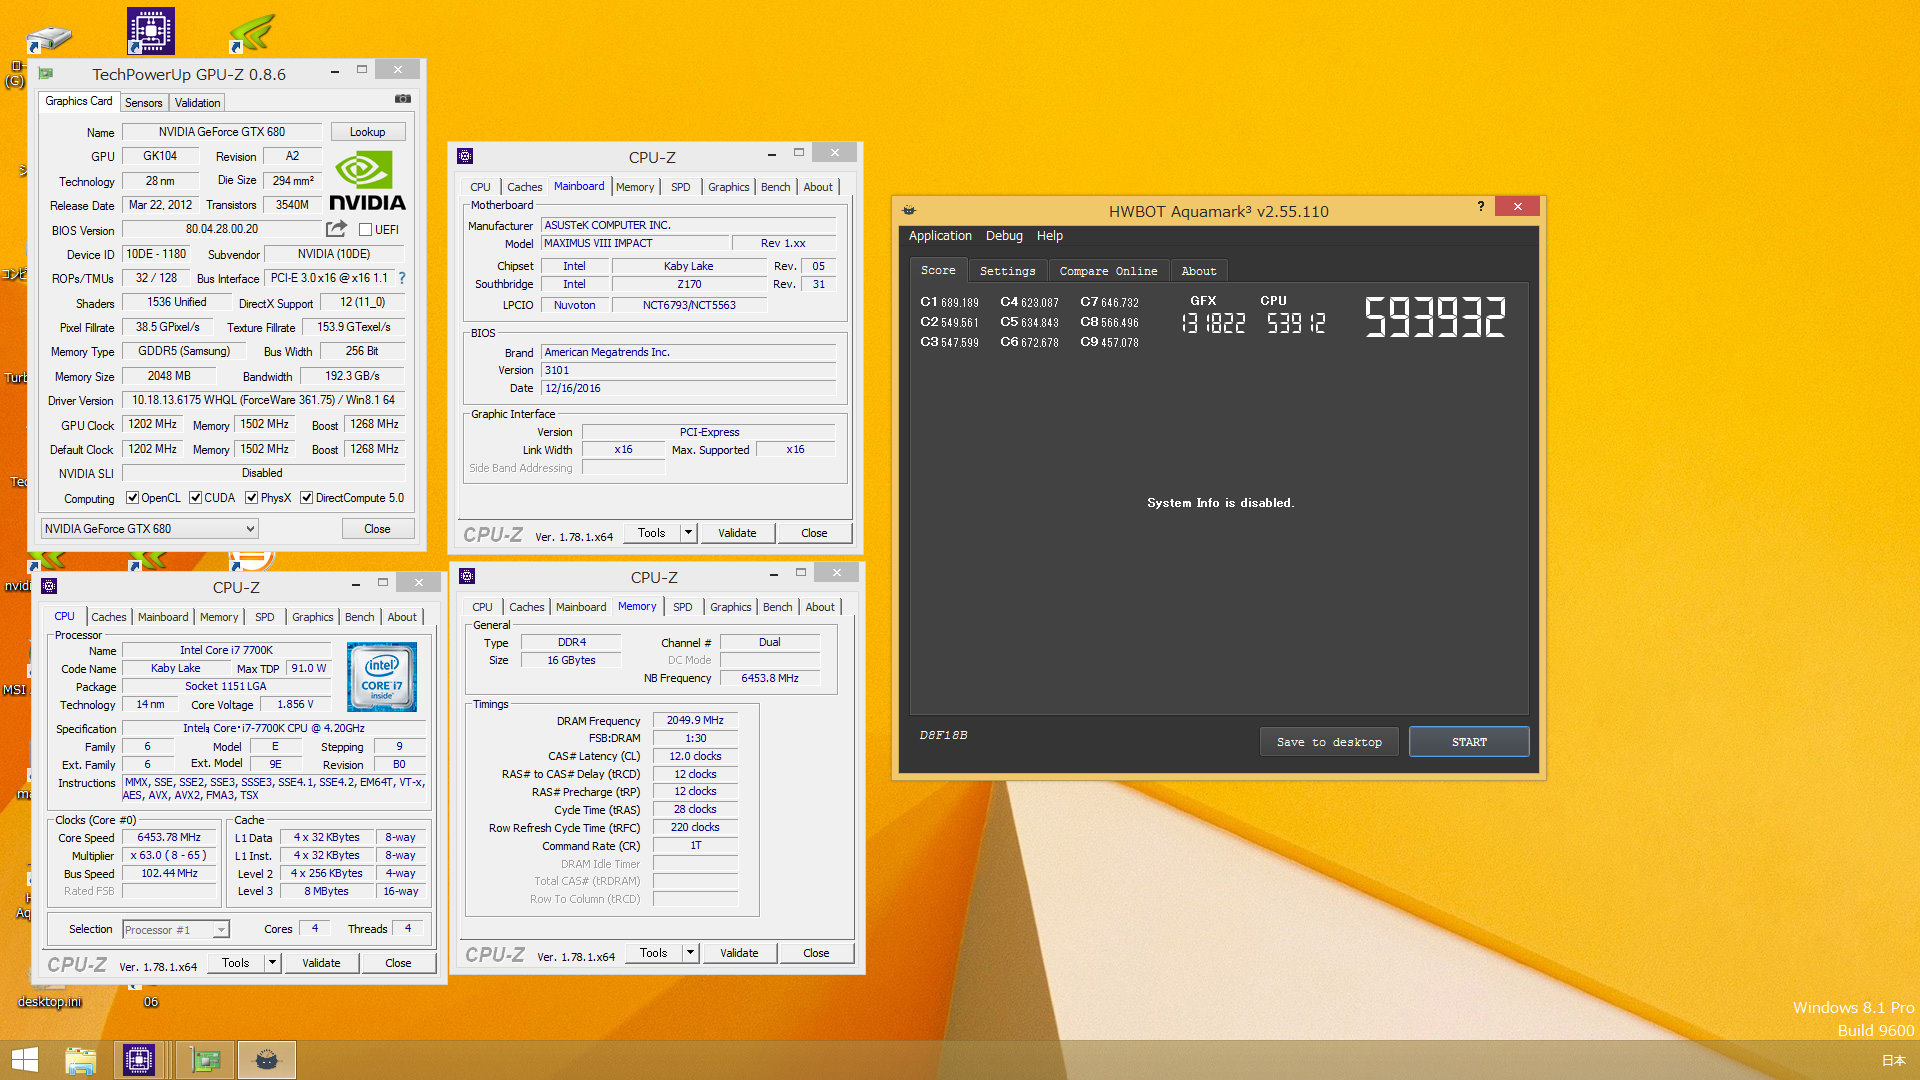Click the Lookup button in GPU-Z
The image size is (1920, 1080).
click(367, 132)
